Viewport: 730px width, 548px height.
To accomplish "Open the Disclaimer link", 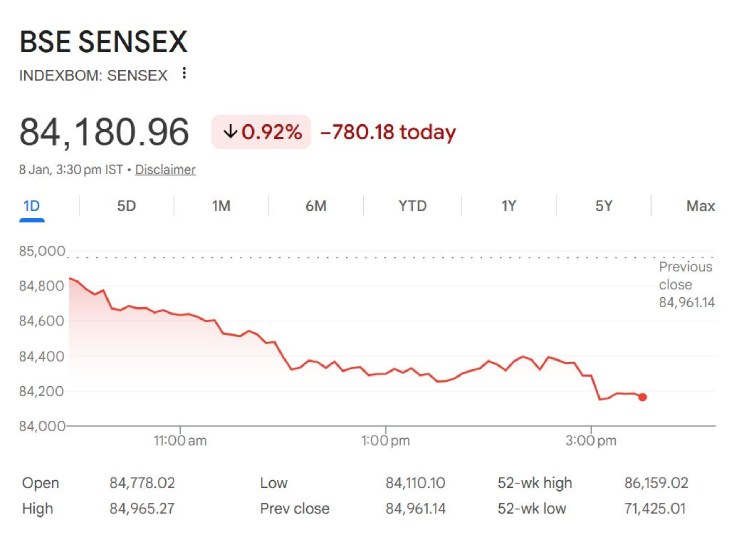I will (x=165, y=170).
